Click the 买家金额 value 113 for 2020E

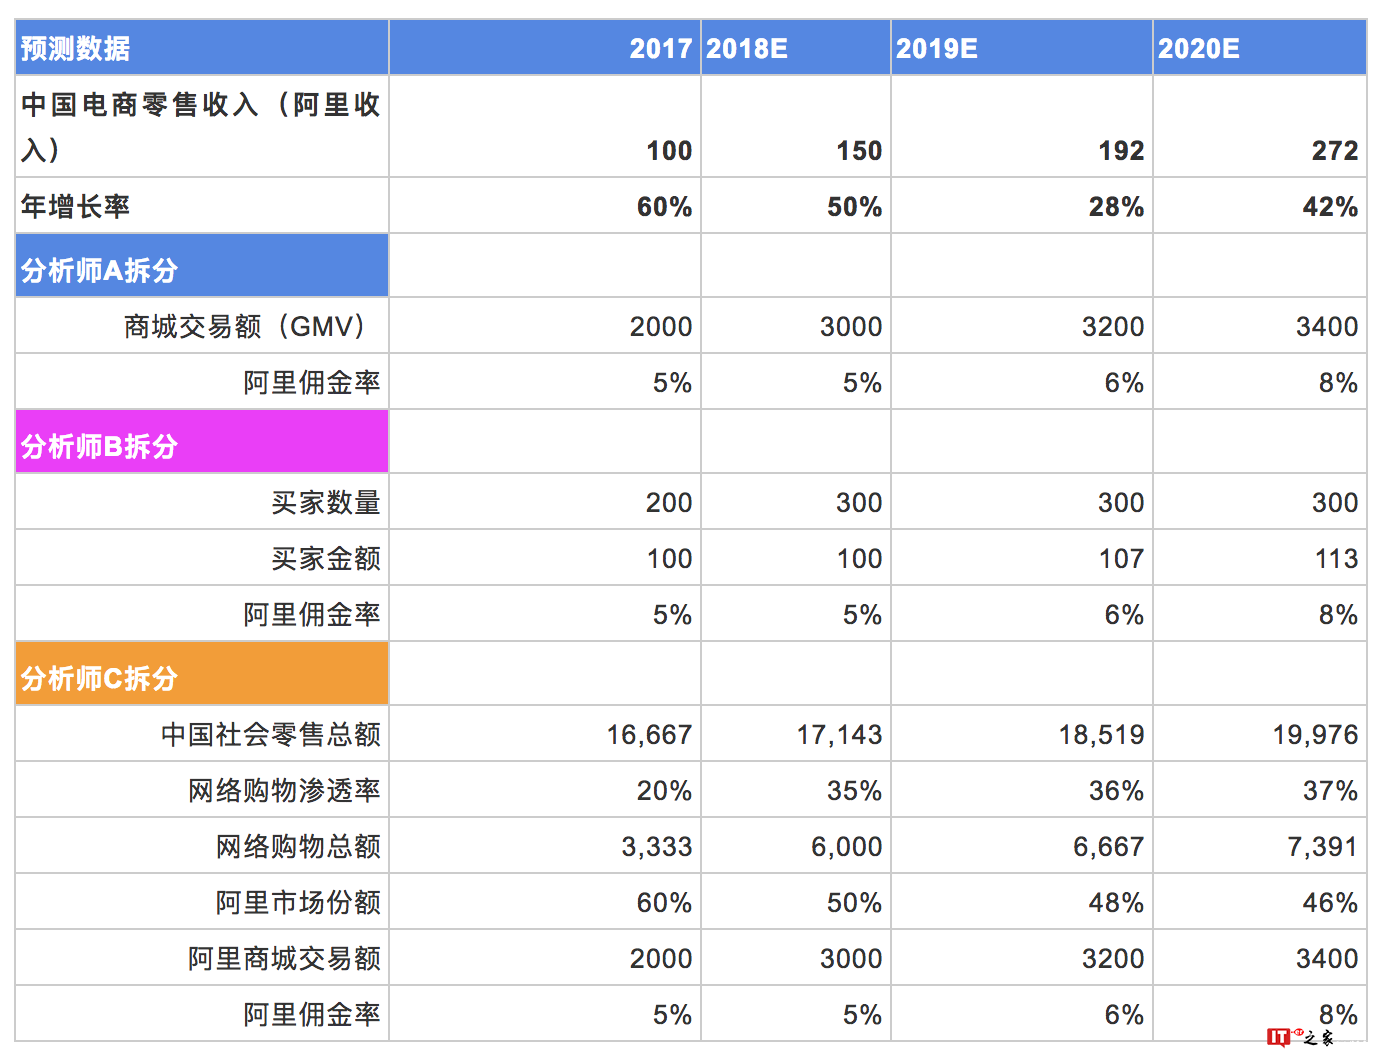click(x=1336, y=558)
